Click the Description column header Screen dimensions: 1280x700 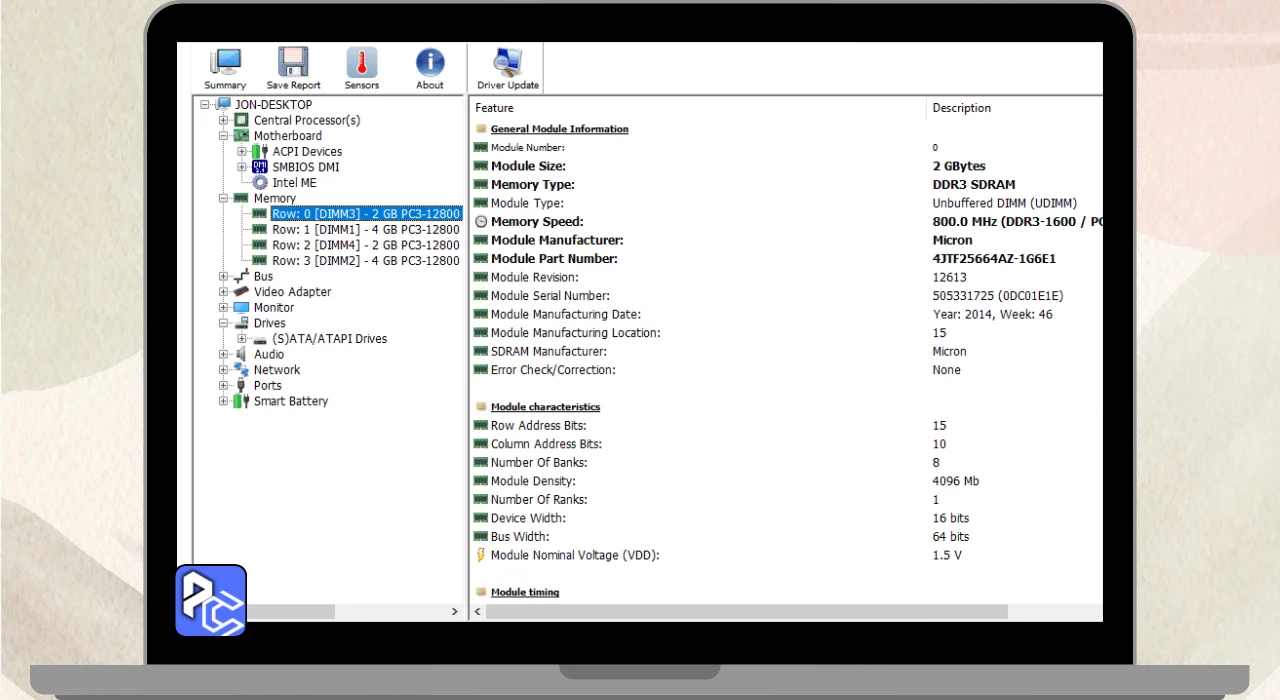(x=961, y=108)
